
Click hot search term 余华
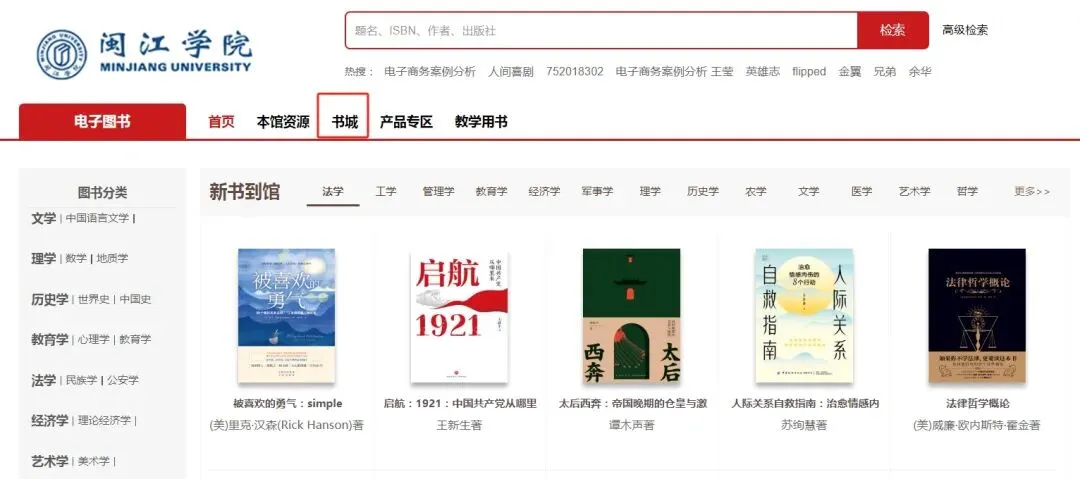(x=920, y=72)
